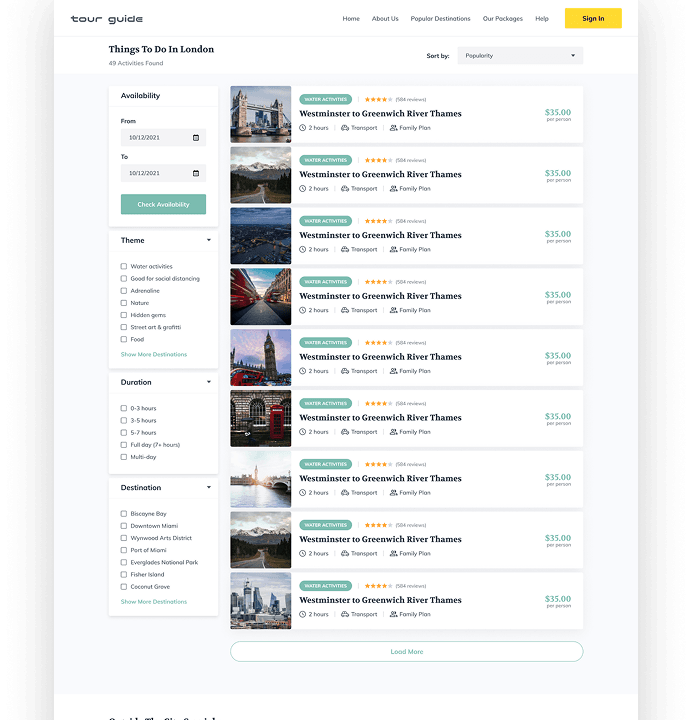Collapse the Duration filter section arrow
The width and height of the screenshot is (692, 720).
209,382
